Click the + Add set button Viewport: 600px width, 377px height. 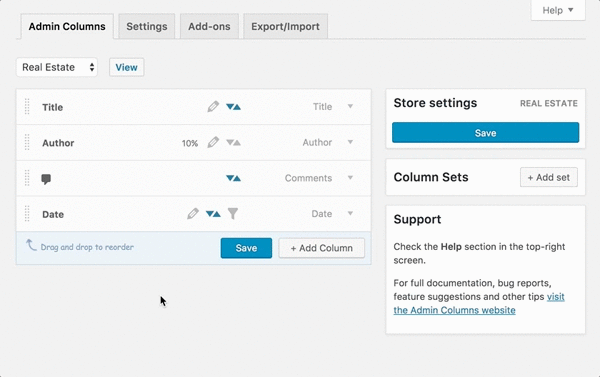(x=549, y=177)
